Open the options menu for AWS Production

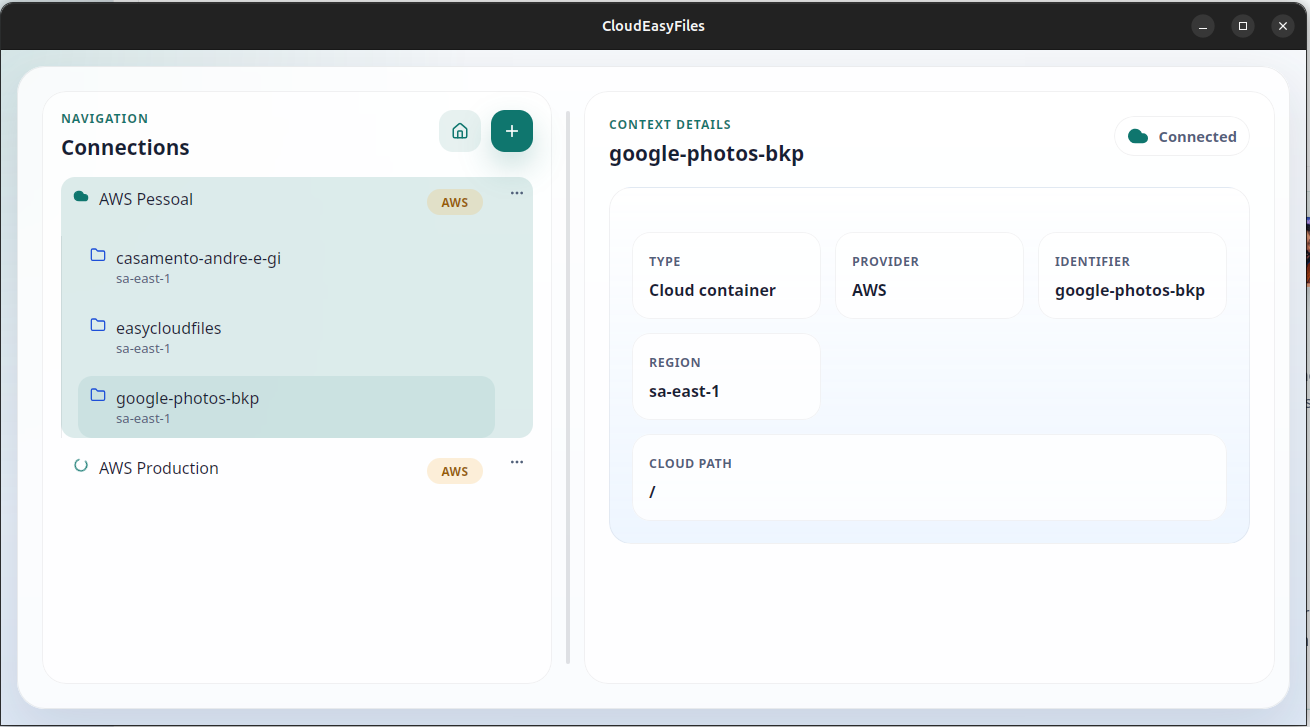point(516,461)
